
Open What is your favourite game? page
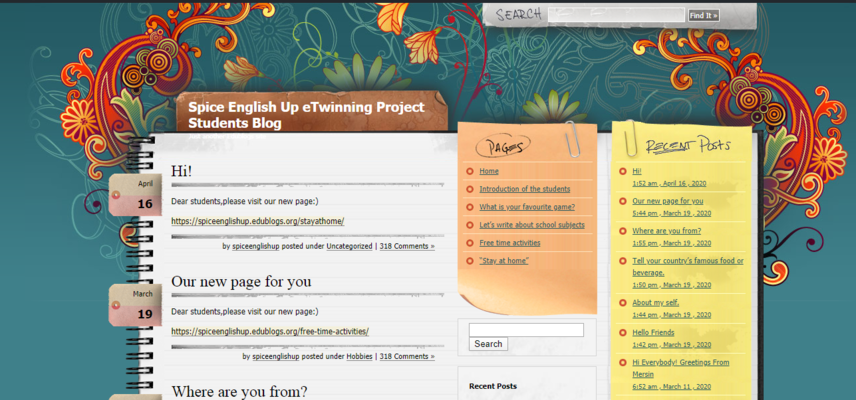pyautogui.click(x=526, y=207)
